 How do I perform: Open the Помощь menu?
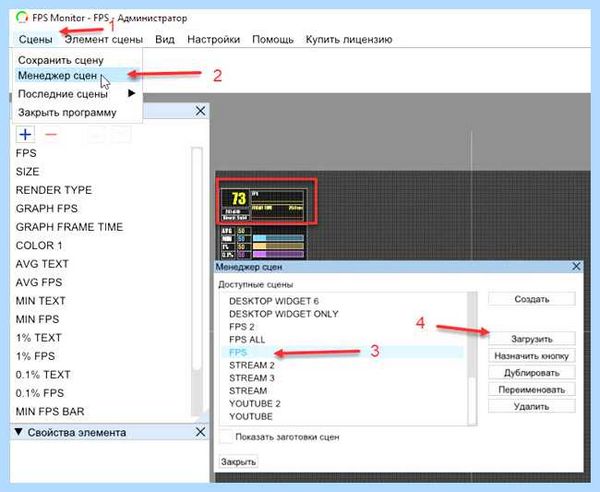click(273, 39)
